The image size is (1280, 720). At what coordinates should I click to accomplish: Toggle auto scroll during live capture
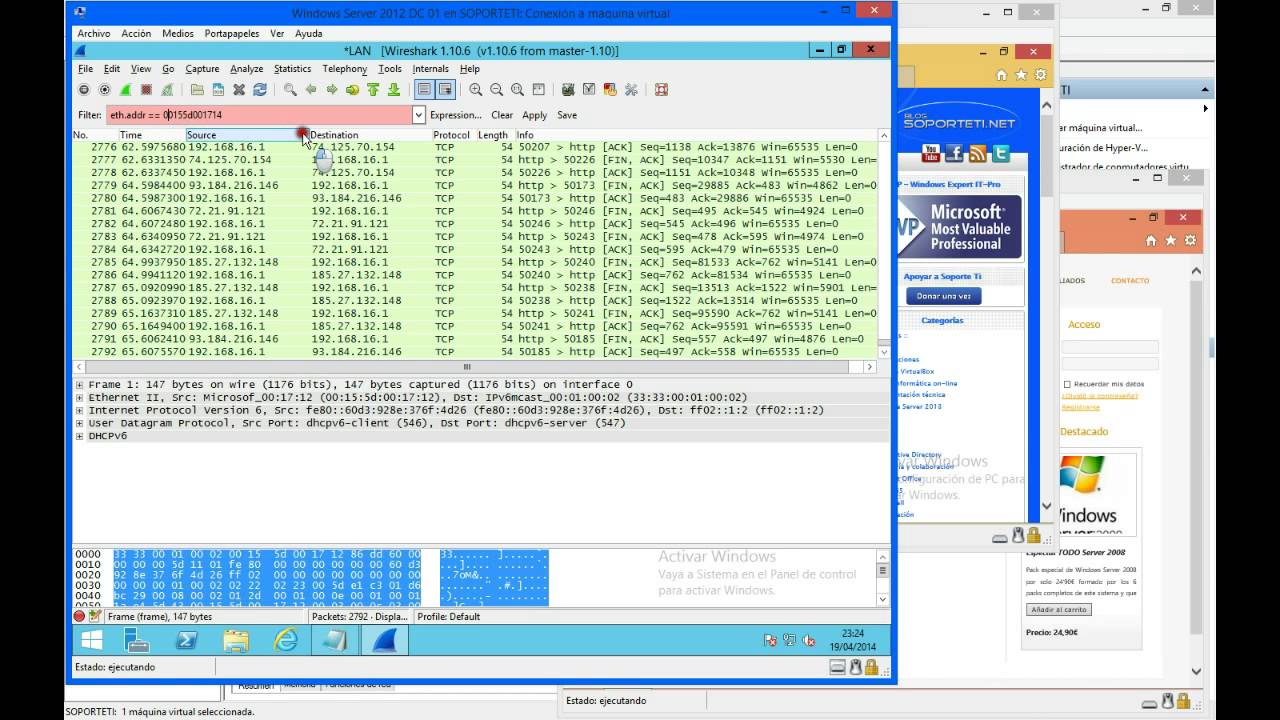pyautogui.click(x=445, y=89)
